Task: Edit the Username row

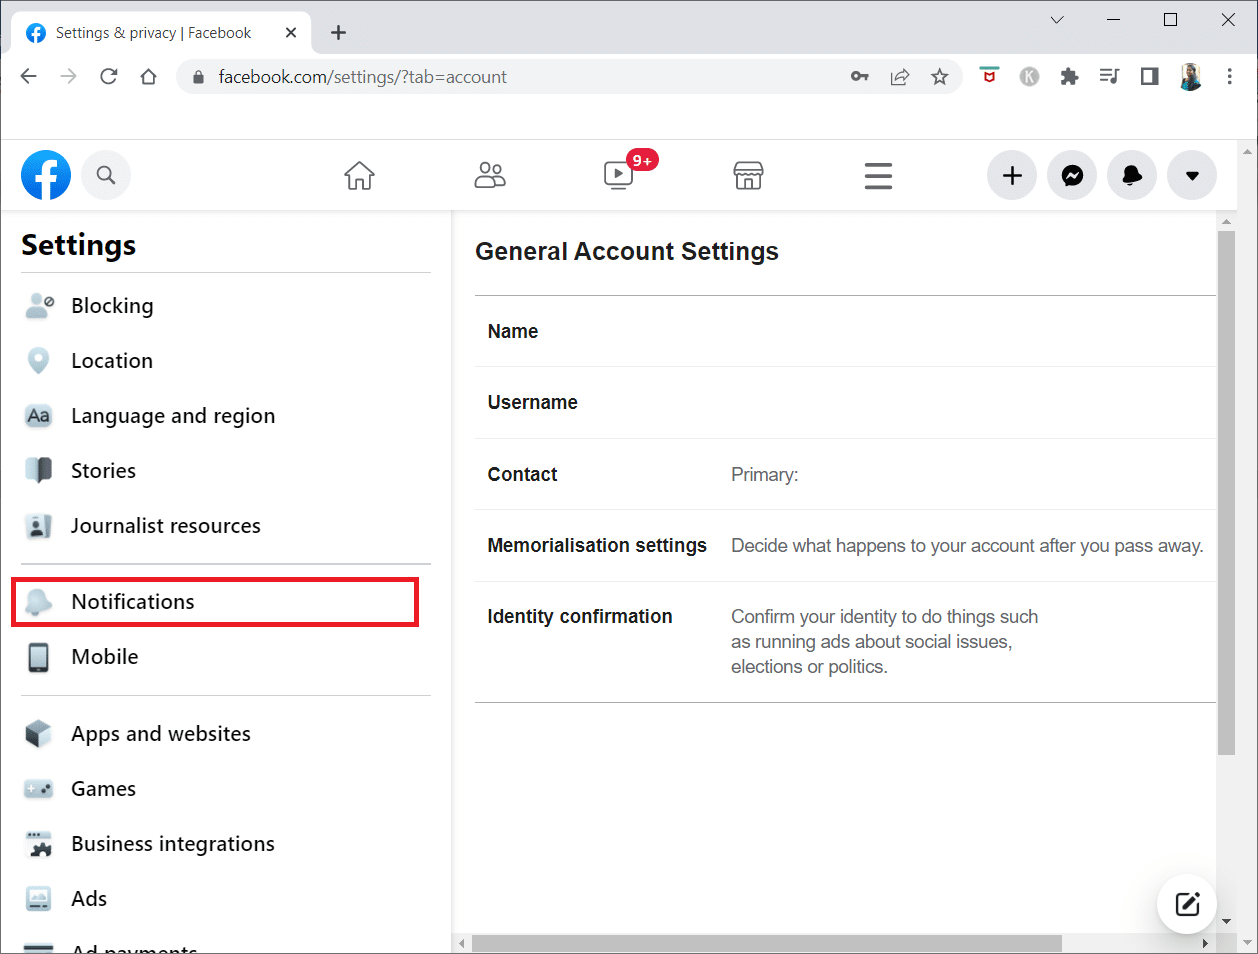Action: tap(845, 402)
